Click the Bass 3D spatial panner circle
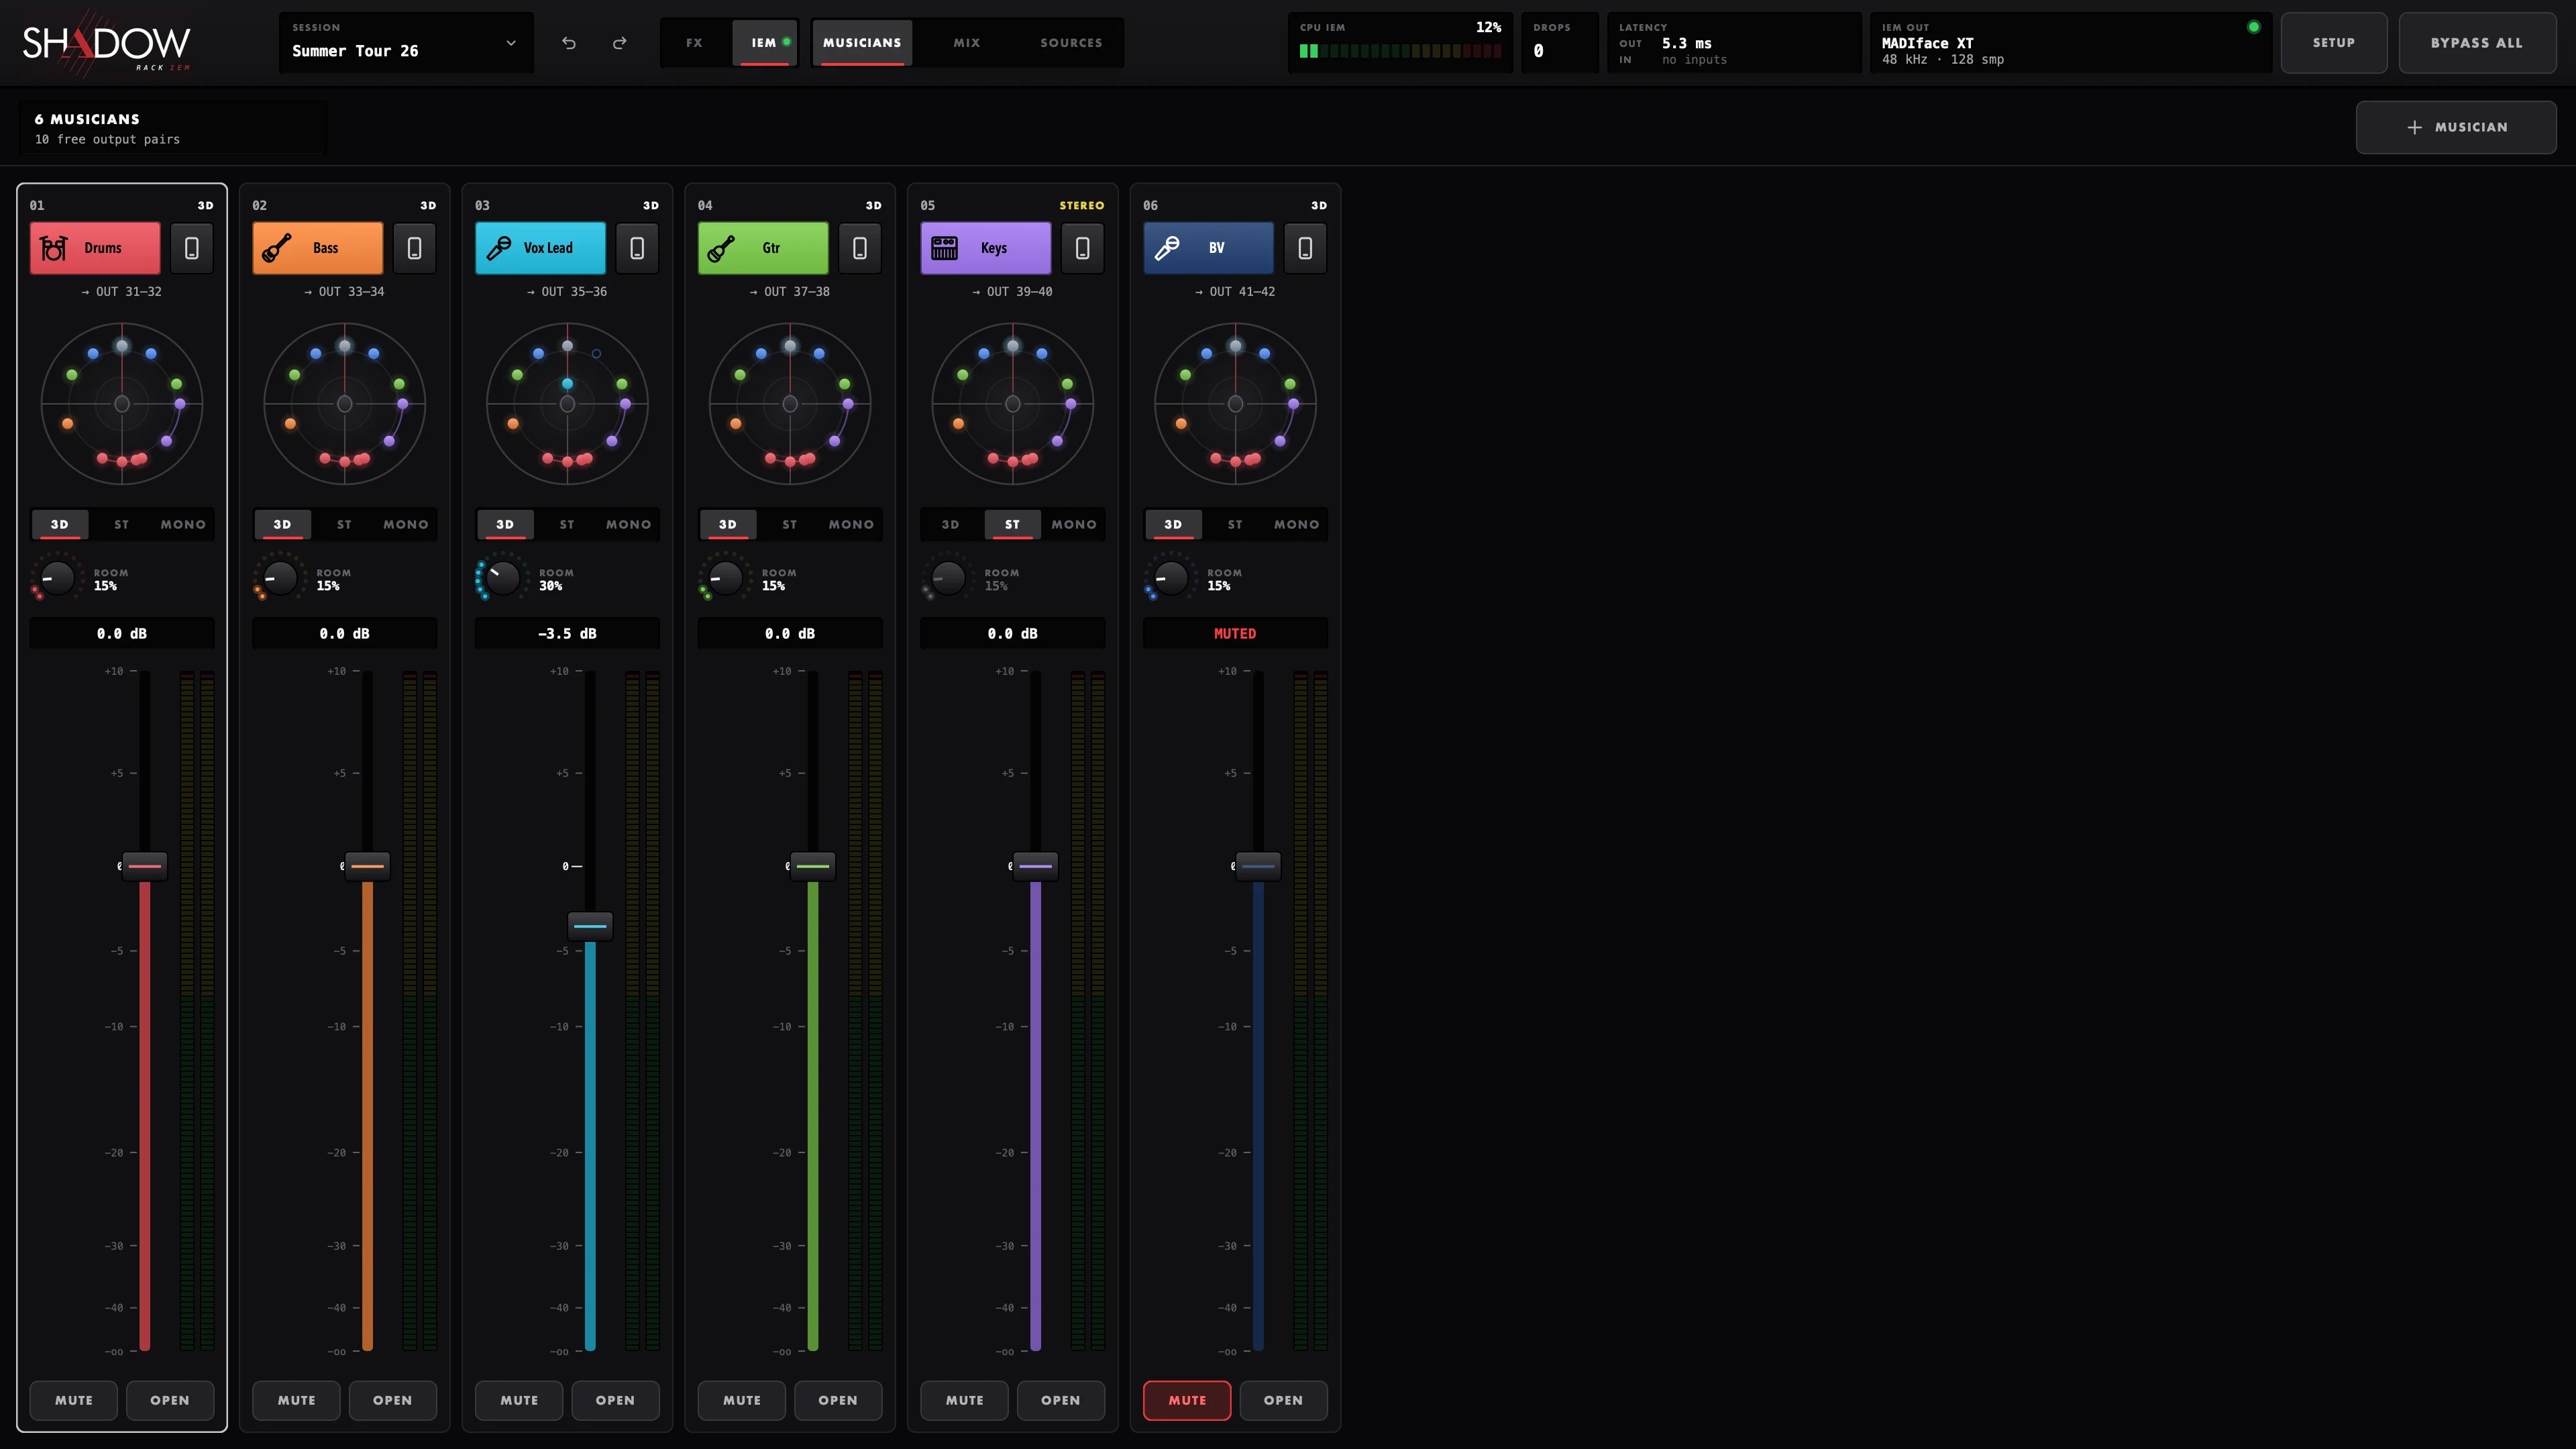Viewport: 2576px width, 1449px height. [x=344, y=404]
